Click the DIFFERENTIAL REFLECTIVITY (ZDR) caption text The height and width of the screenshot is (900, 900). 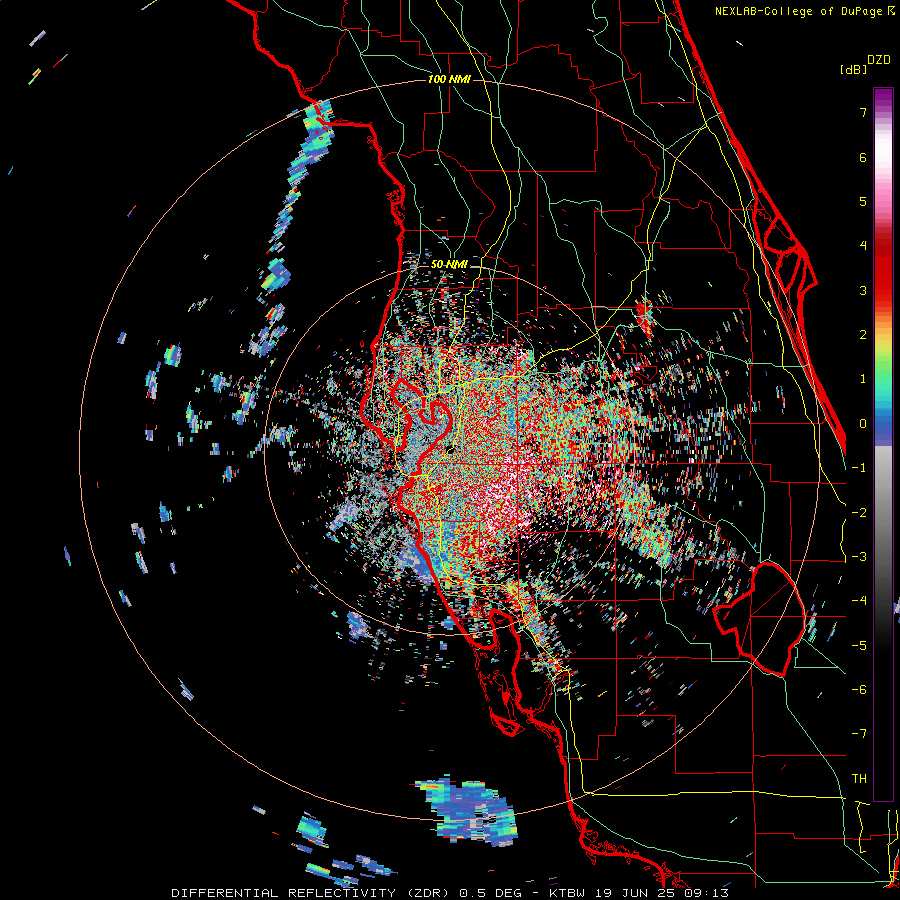pyautogui.click(x=312, y=893)
